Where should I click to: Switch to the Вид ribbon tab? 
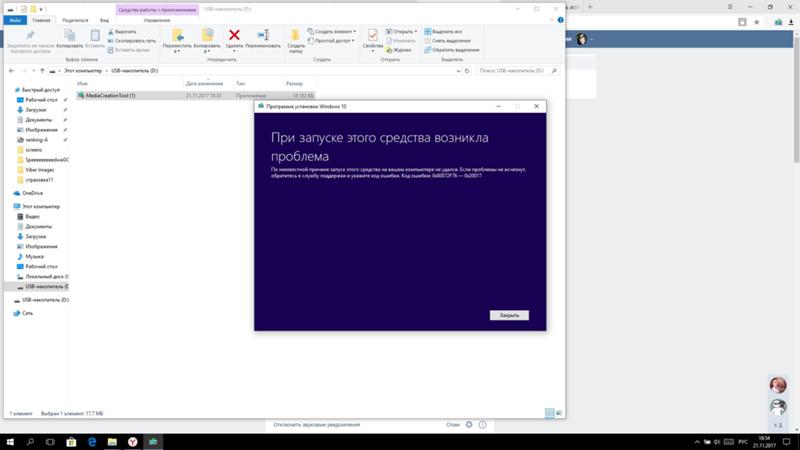coord(104,20)
